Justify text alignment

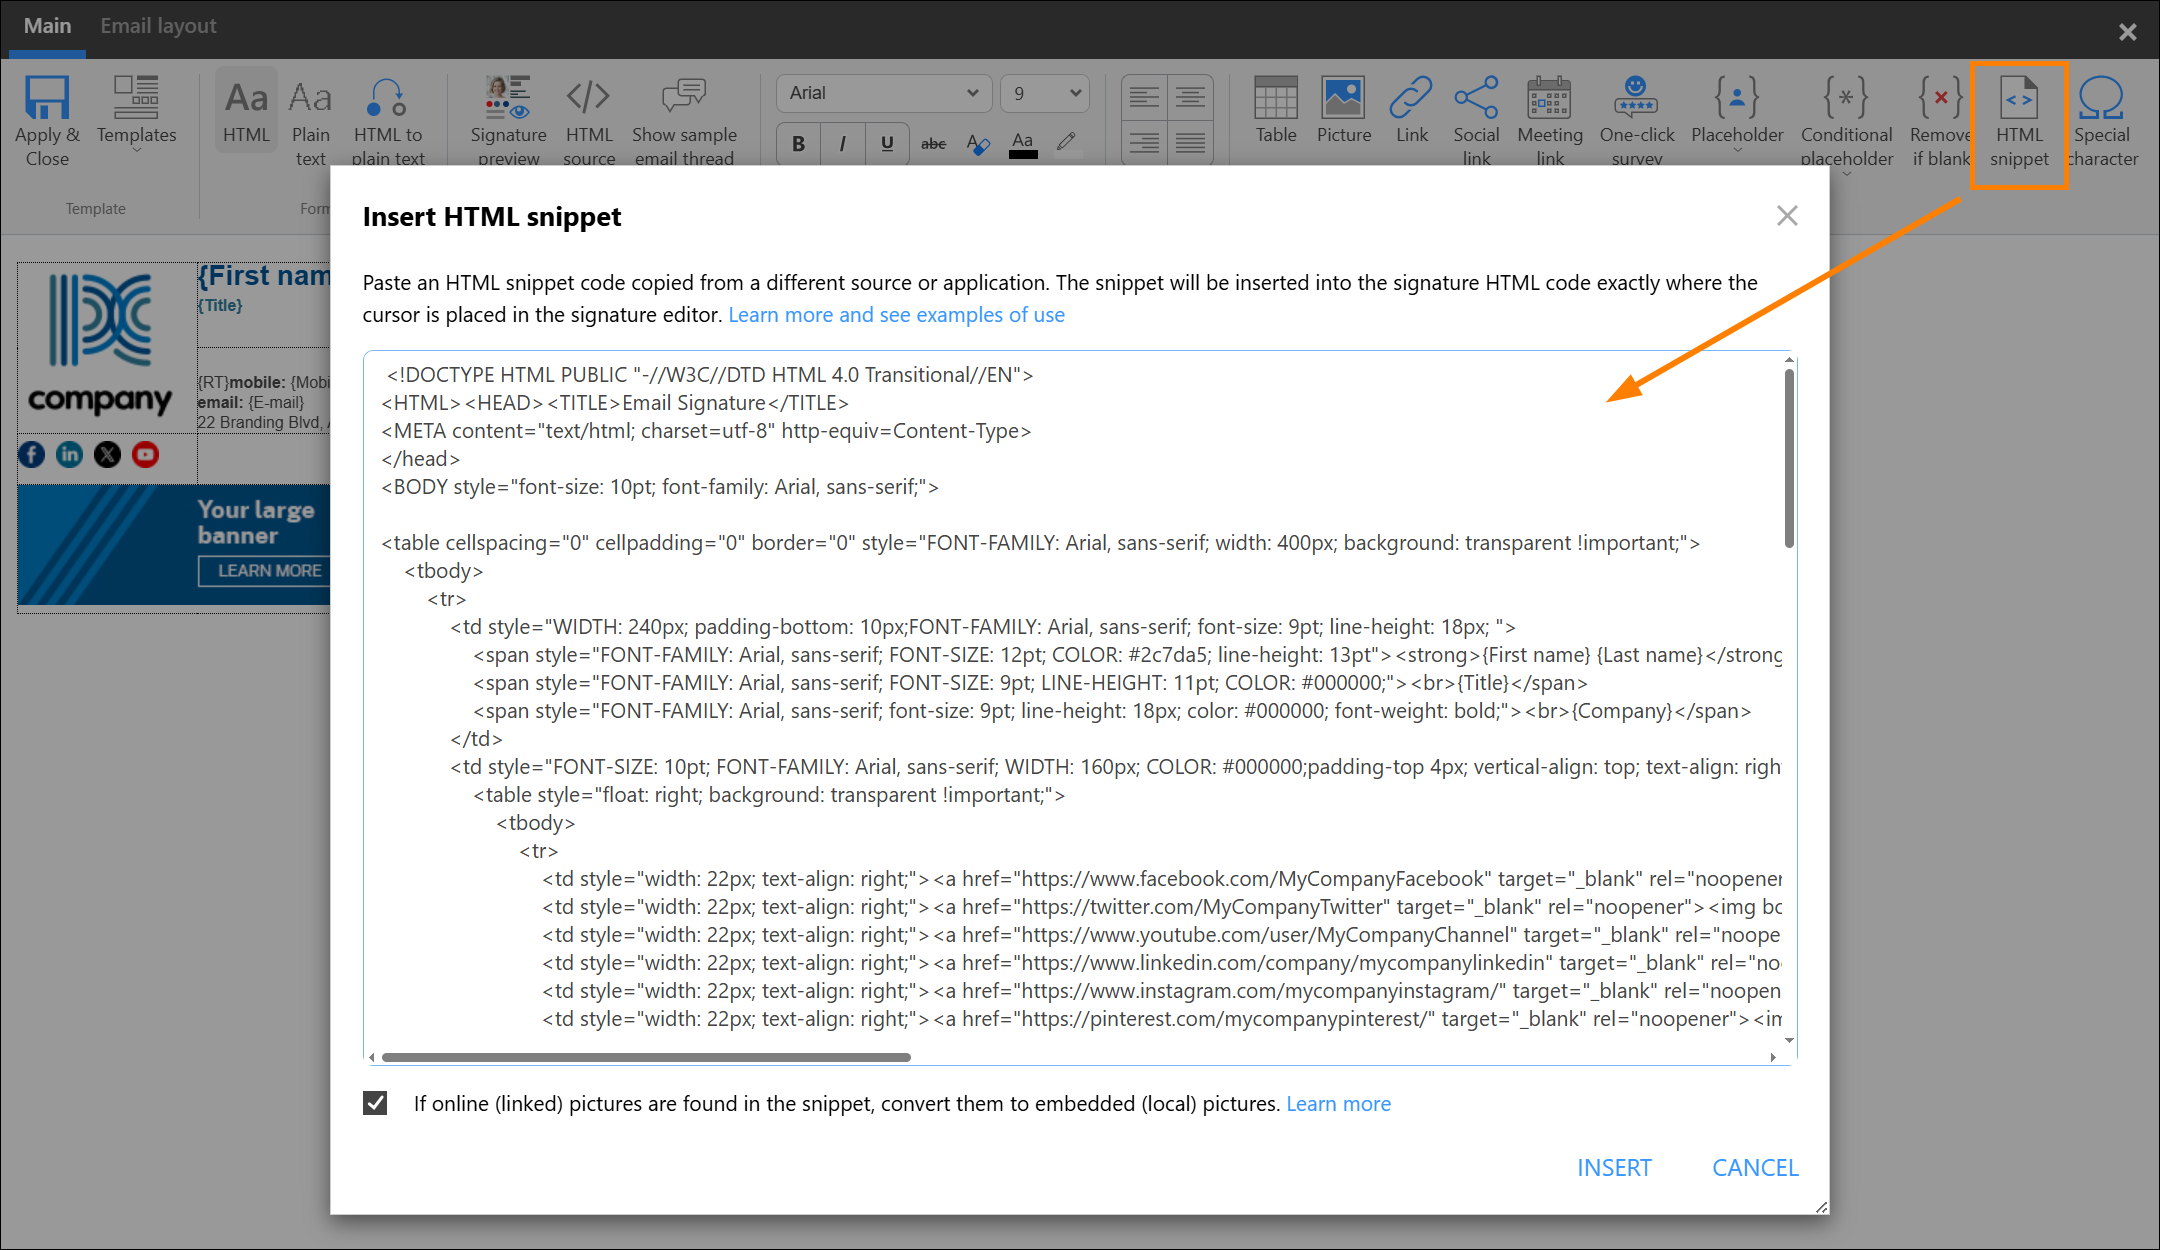point(1190,143)
